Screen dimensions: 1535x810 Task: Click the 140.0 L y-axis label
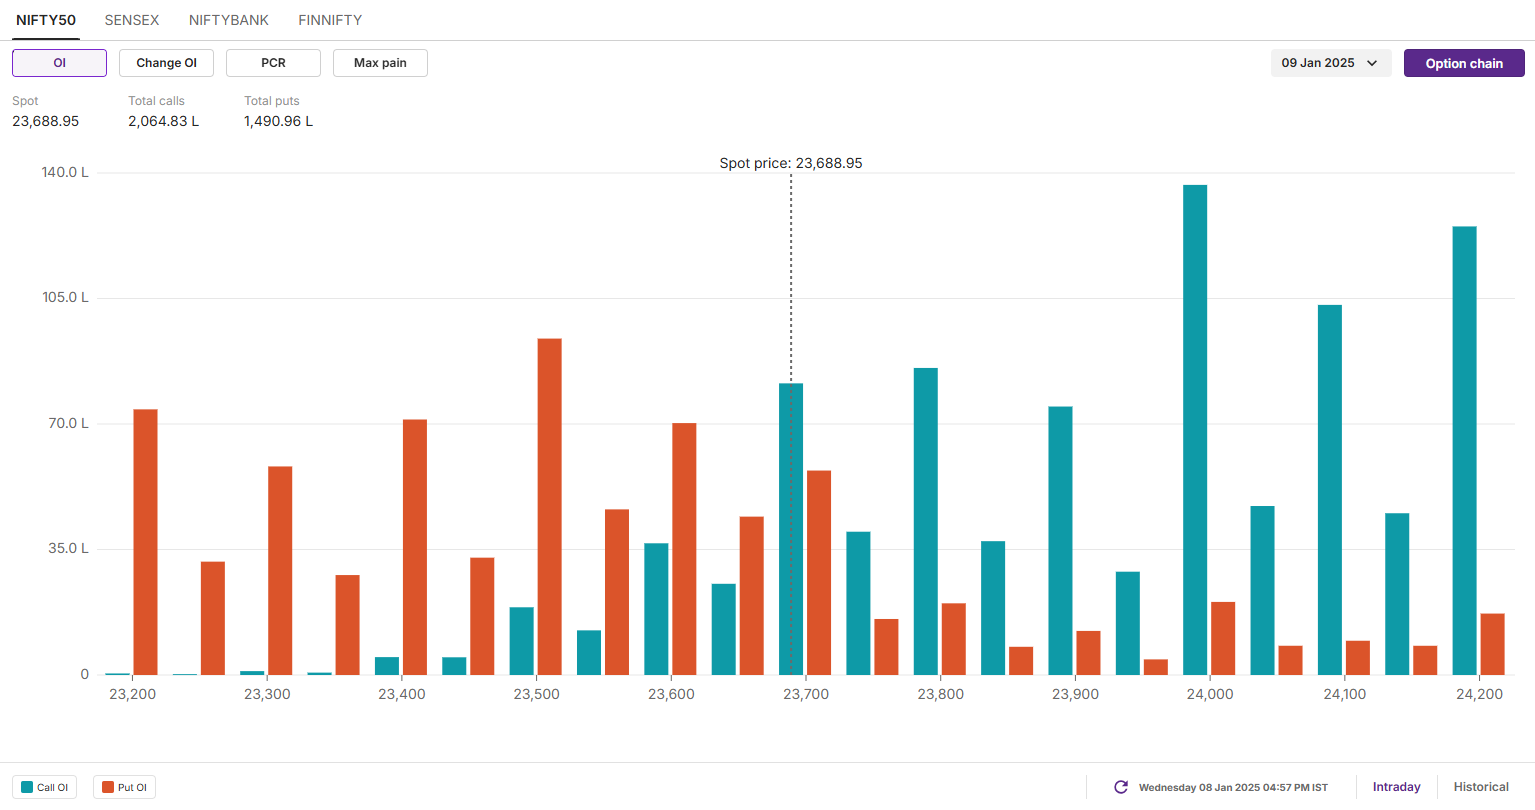pyautogui.click(x=65, y=172)
